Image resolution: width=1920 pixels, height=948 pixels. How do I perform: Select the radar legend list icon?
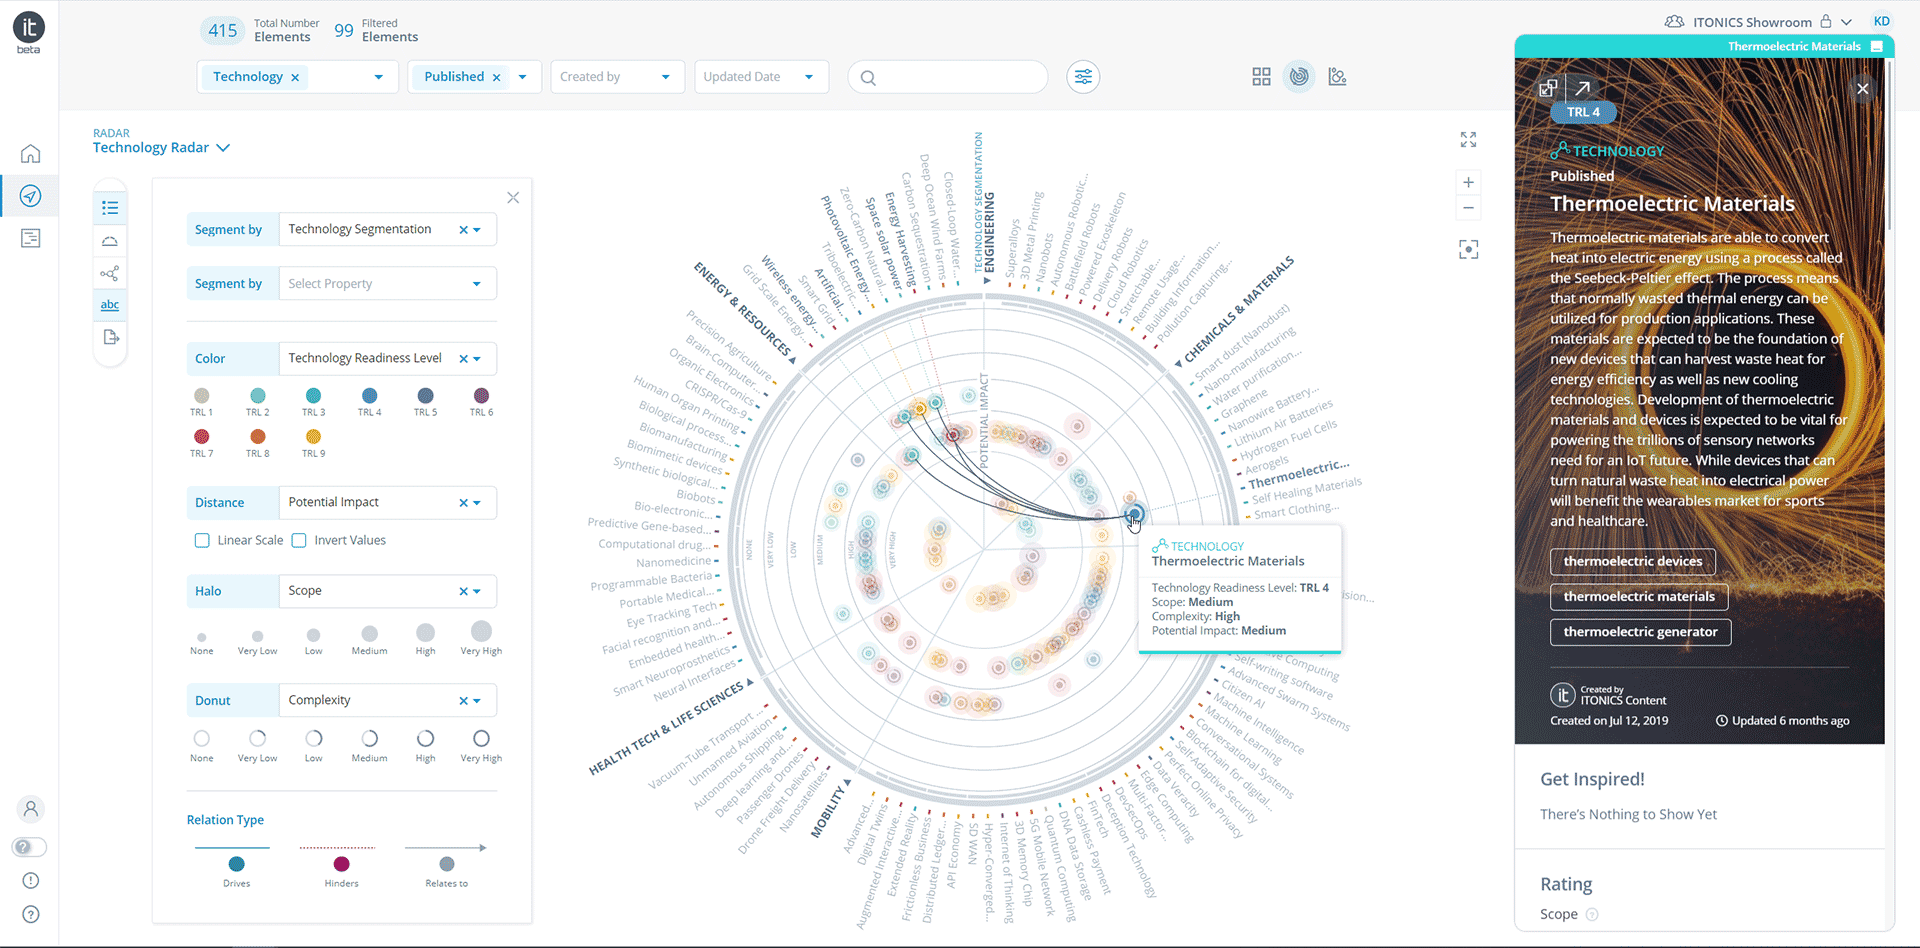[110, 207]
